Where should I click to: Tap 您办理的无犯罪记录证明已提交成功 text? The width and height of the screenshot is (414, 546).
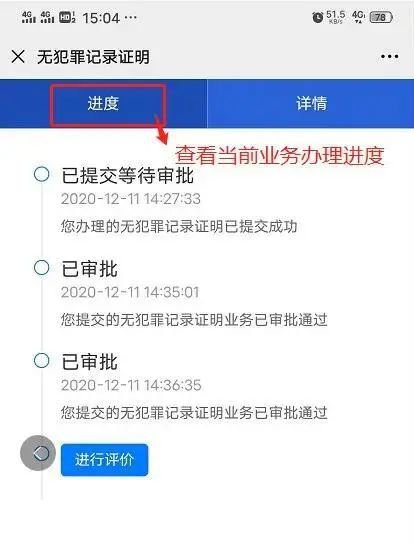tap(179, 226)
